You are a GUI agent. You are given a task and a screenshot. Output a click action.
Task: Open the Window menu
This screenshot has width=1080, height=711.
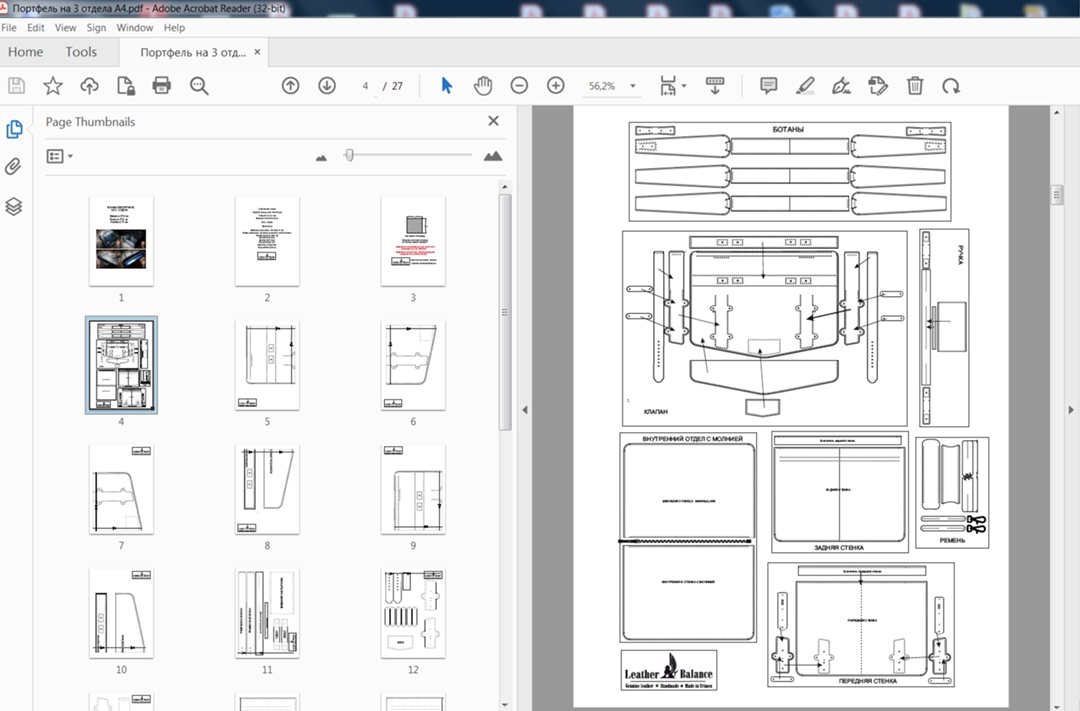click(x=135, y=28)
